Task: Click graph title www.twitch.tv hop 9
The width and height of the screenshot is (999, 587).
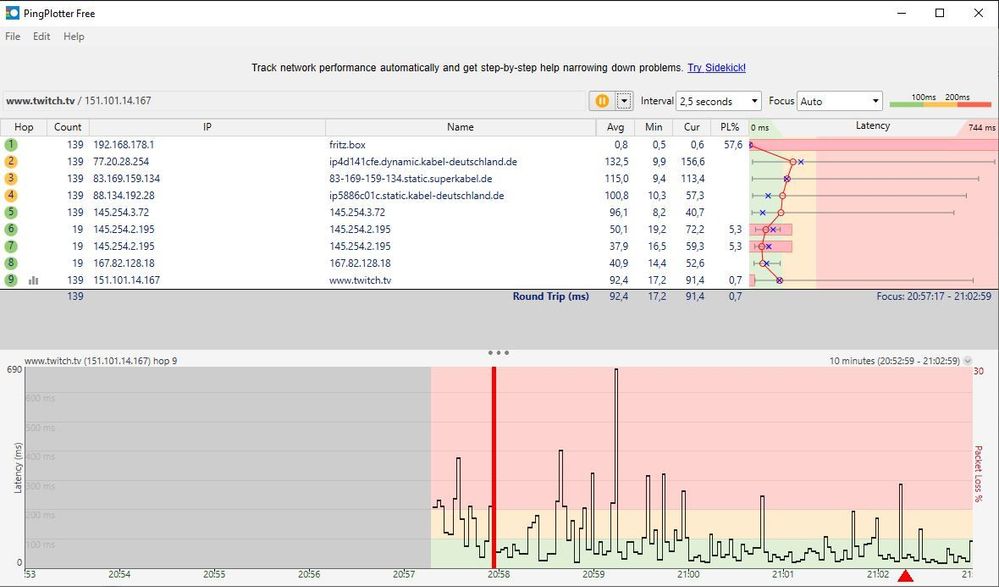Action: 101,361
